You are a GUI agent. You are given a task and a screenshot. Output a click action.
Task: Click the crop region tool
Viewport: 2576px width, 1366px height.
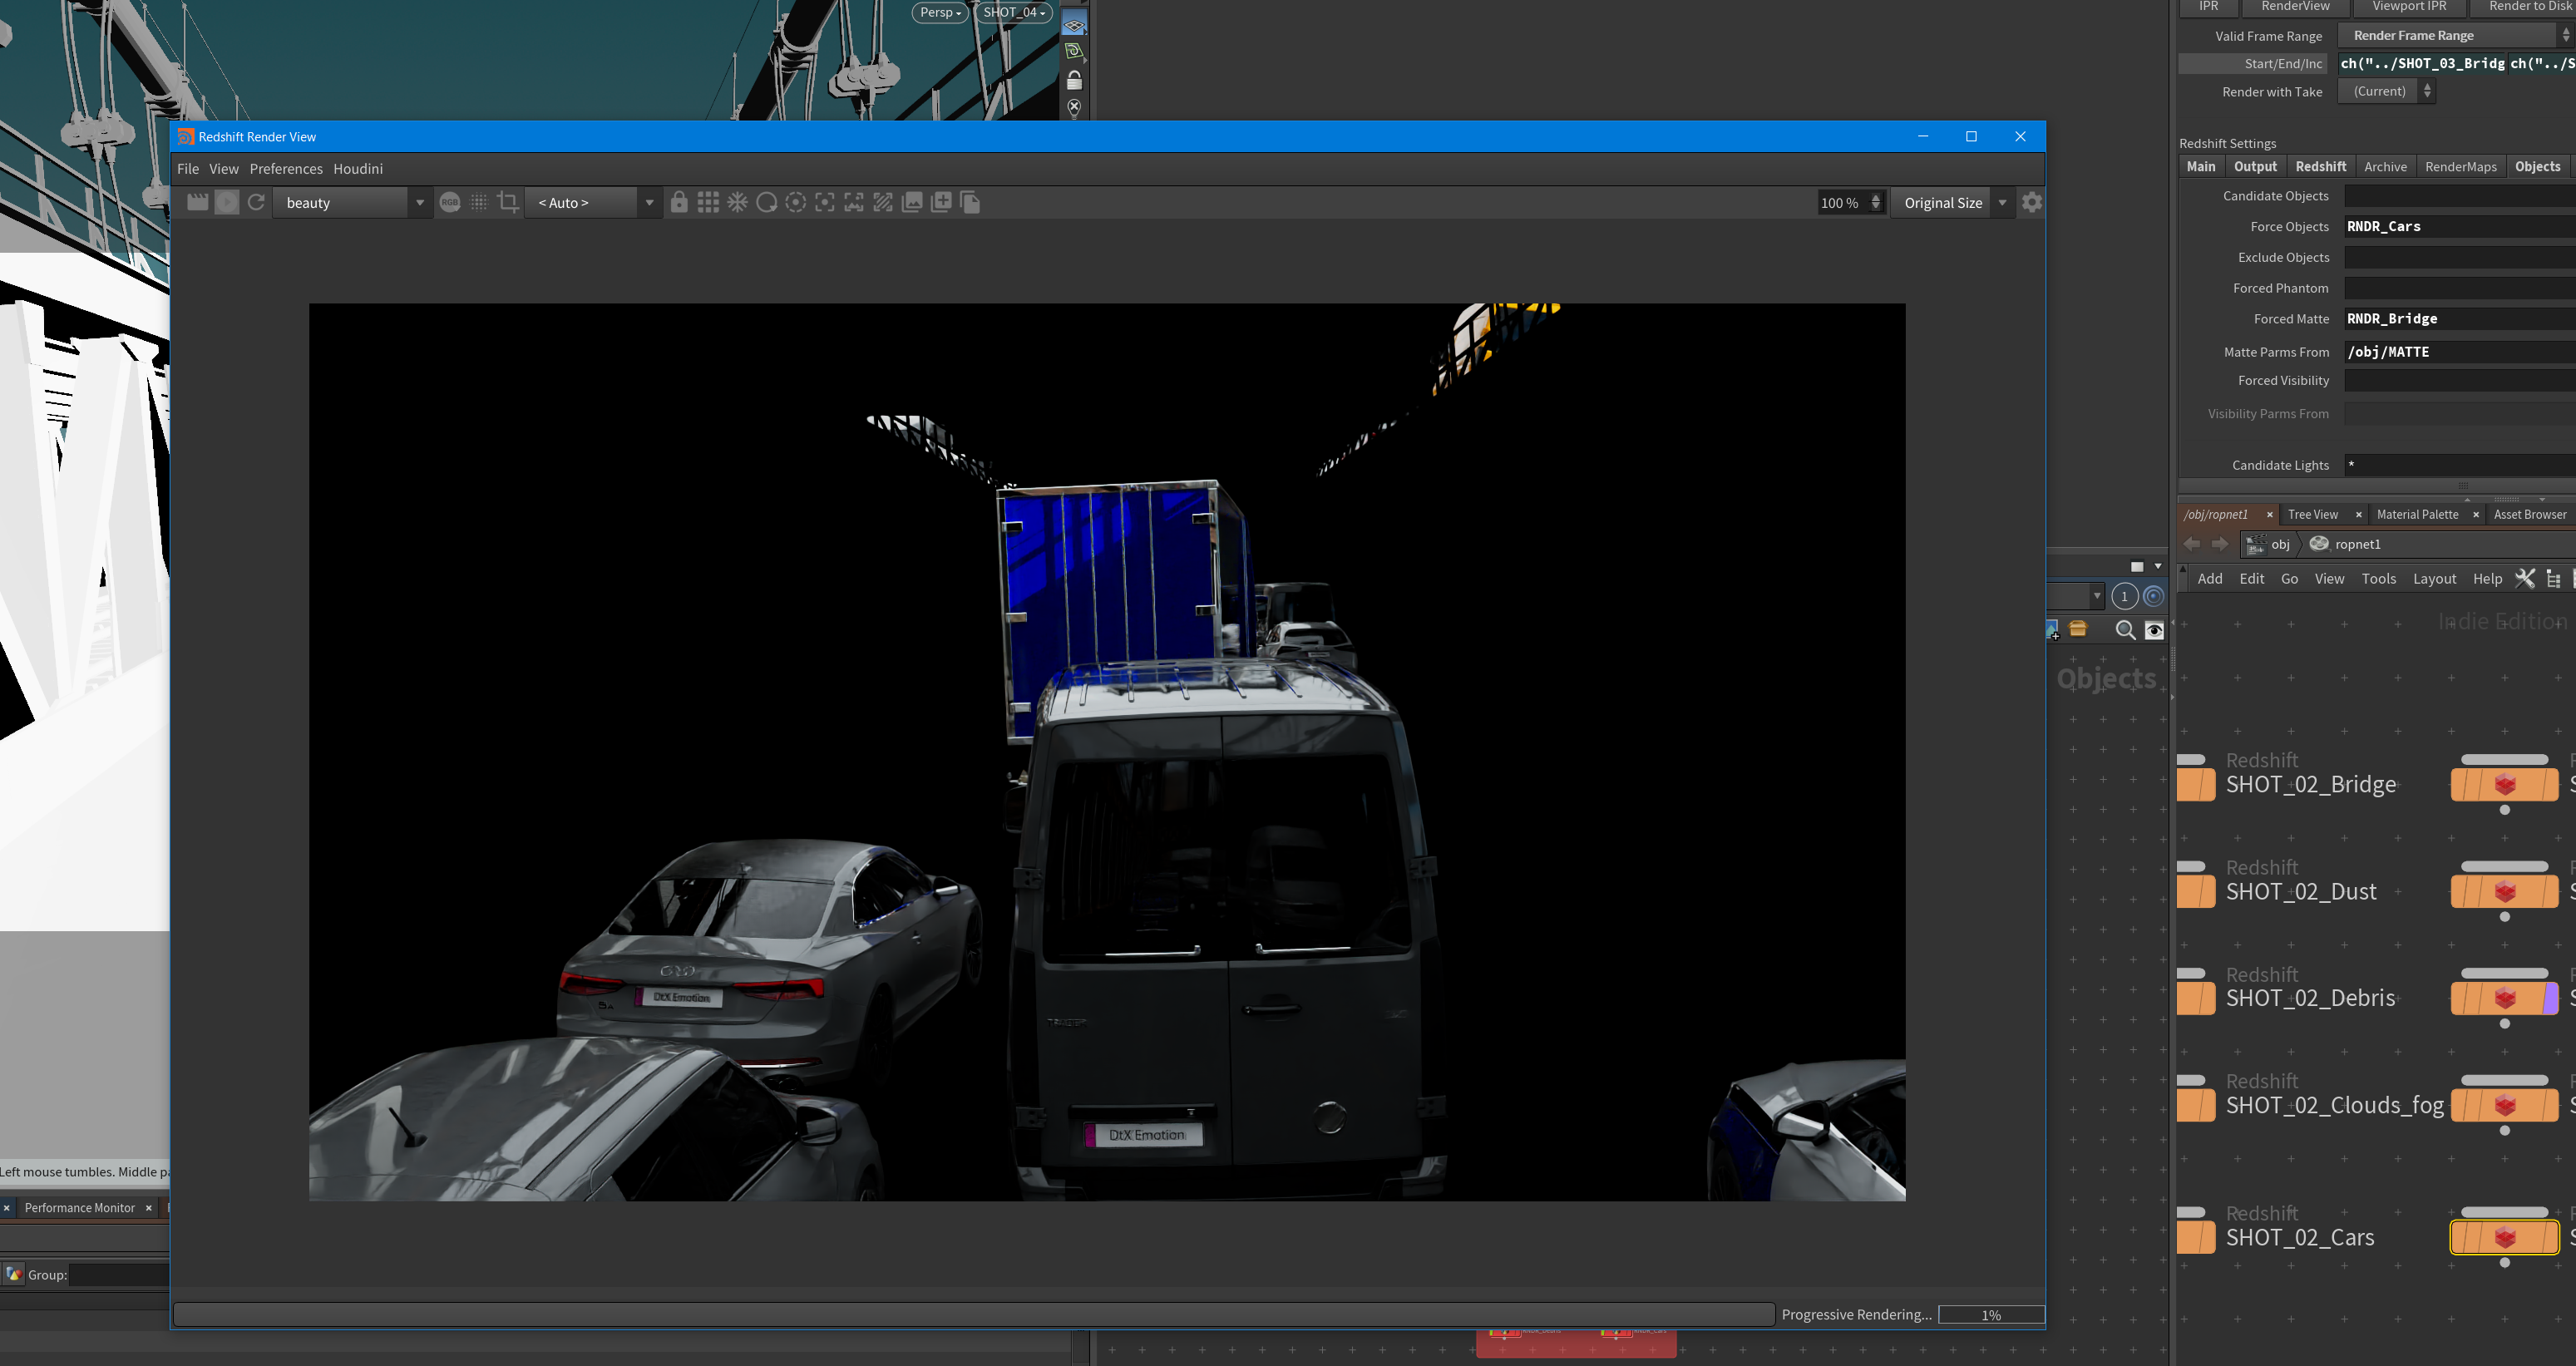pos(508,202)
